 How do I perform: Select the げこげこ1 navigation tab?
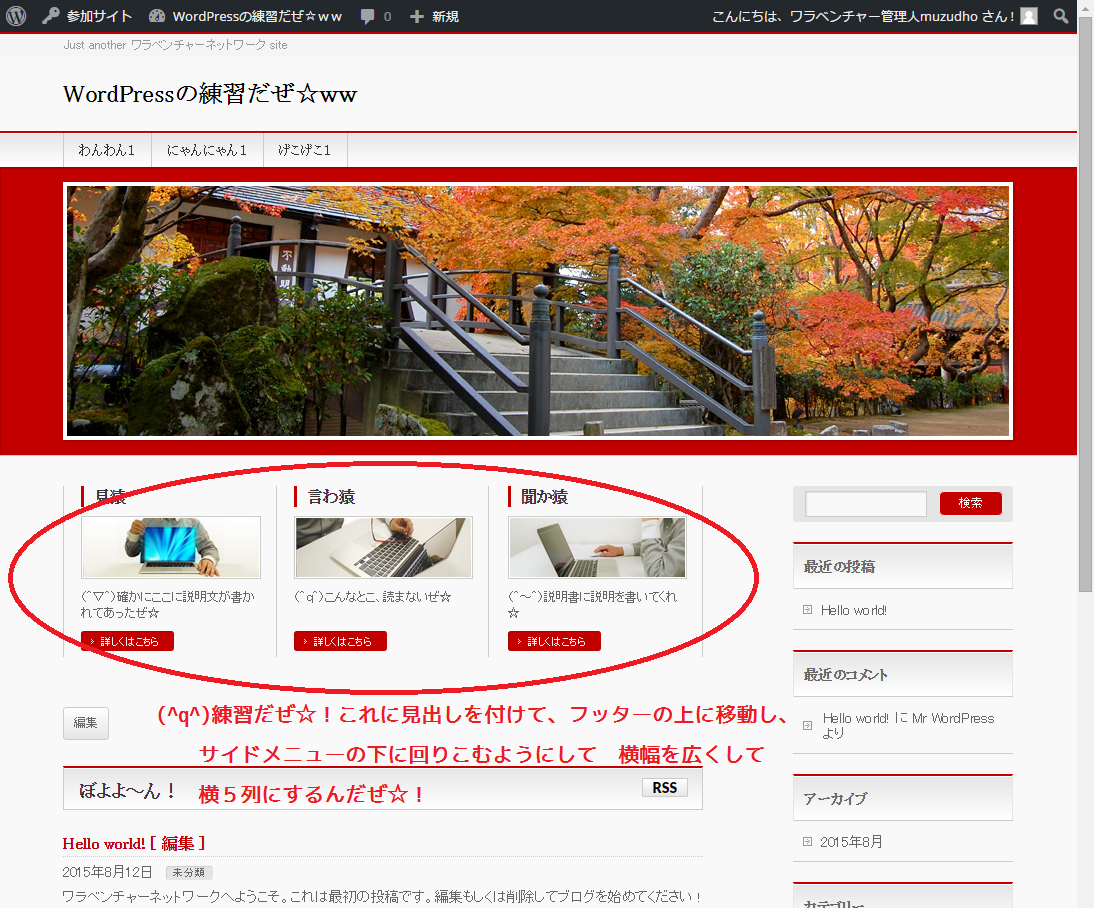coord(305,150)
